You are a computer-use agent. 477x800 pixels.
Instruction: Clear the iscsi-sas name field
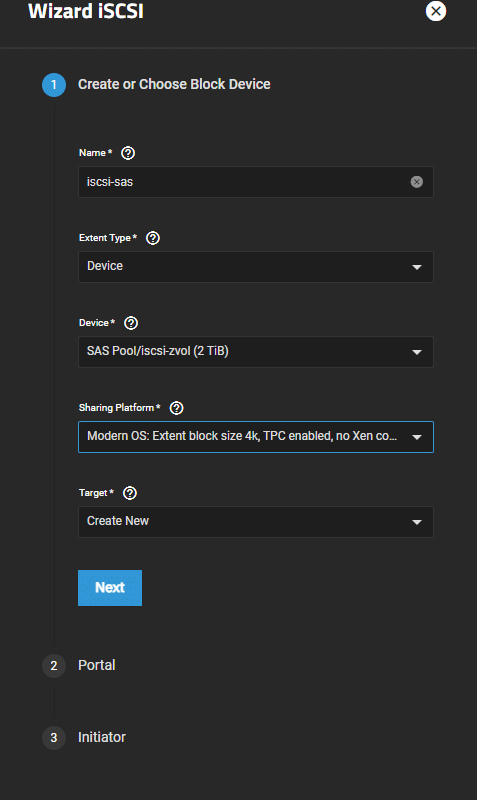pyautogui.click(x=417, y=182)
